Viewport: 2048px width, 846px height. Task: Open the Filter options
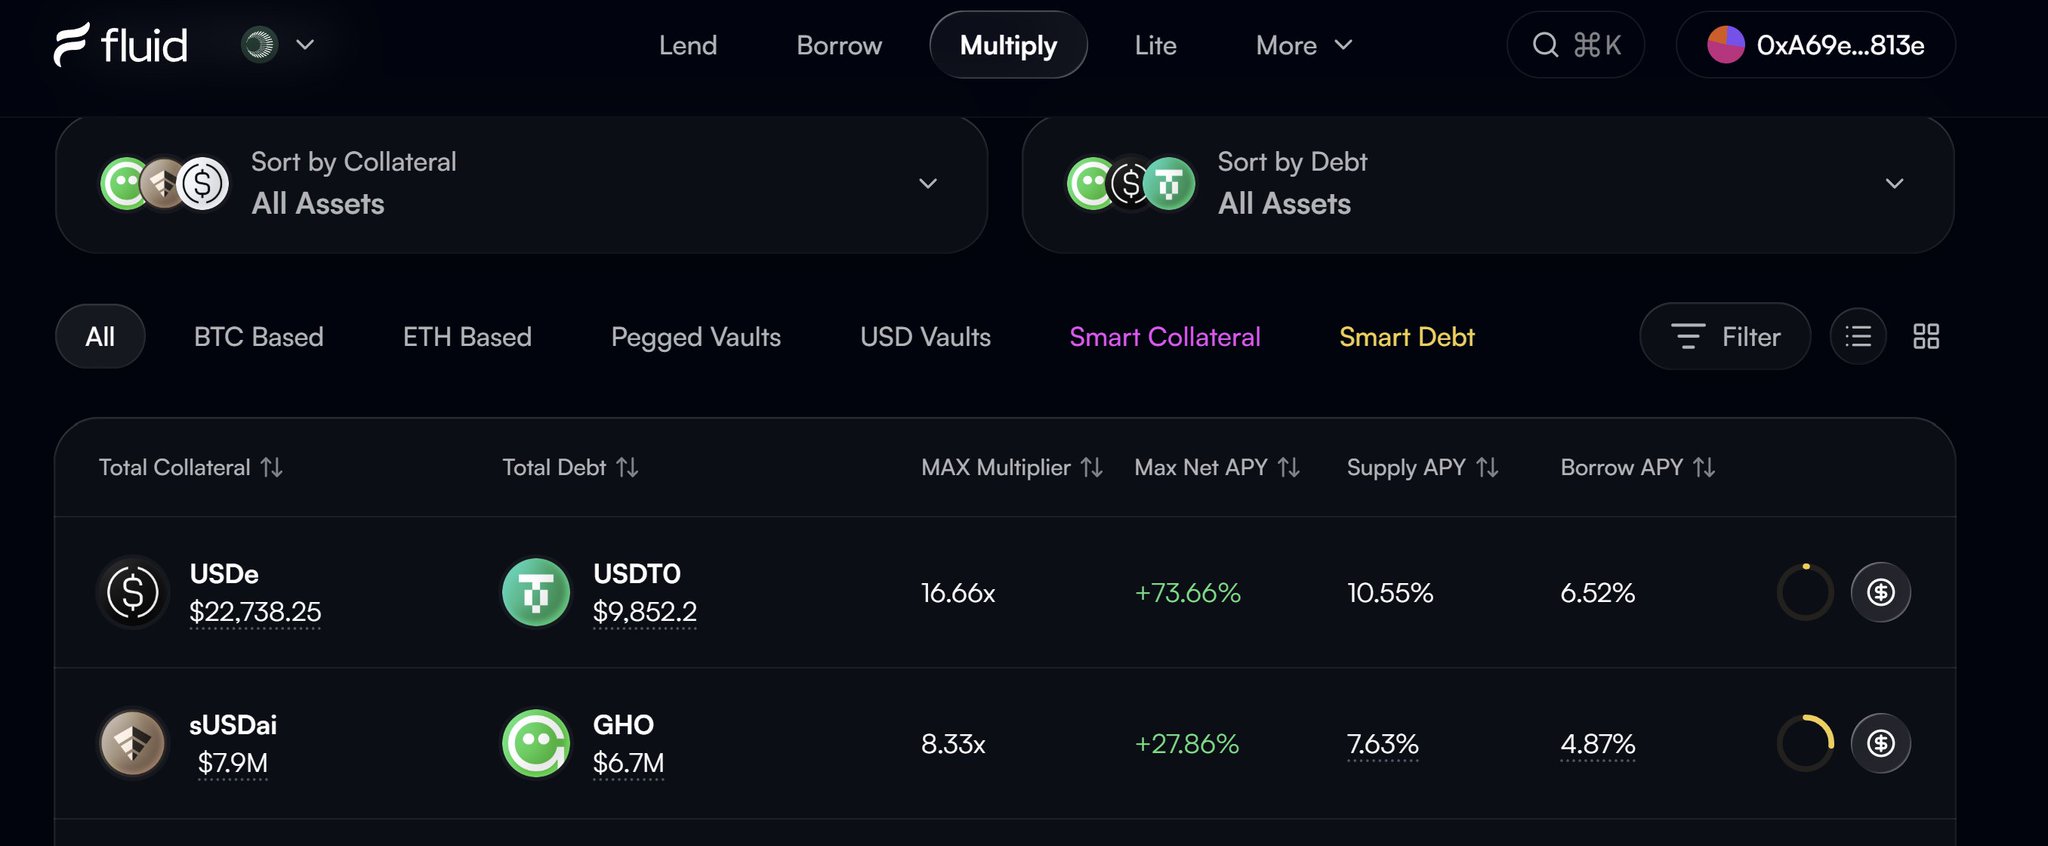[x=1725, y=336]
